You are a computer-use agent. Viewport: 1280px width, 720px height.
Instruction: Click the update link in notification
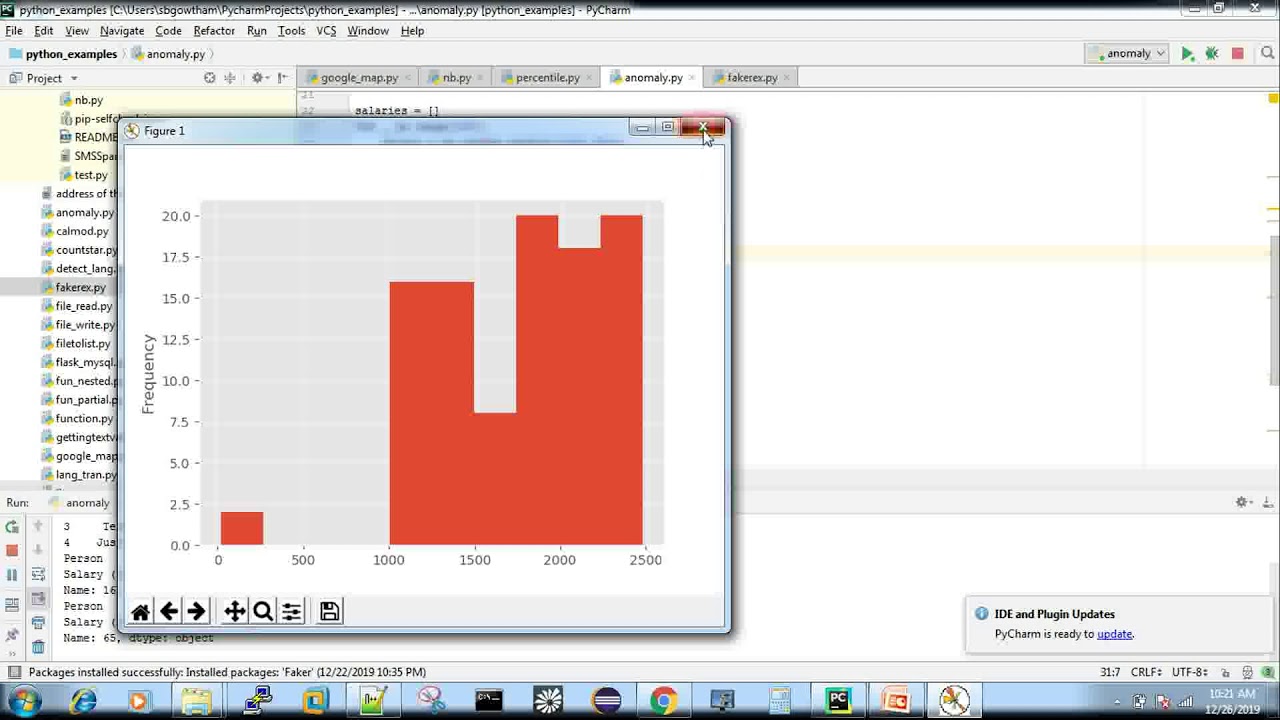coord(1114,634)
